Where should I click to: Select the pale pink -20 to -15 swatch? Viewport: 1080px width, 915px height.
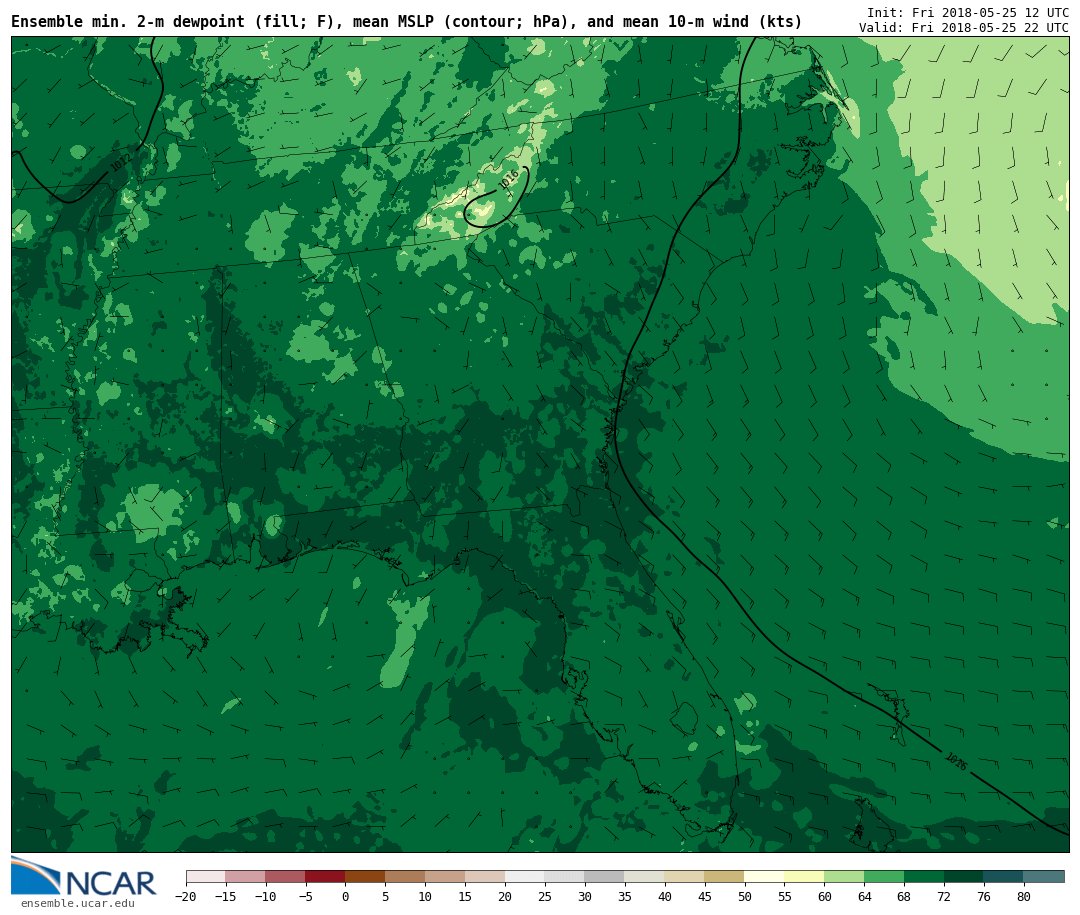tap(205, 876)
